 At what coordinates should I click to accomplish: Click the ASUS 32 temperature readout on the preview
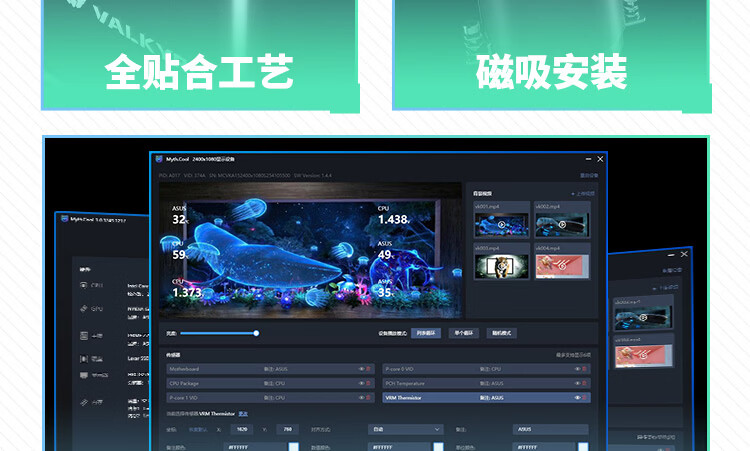(x=180, y=215)
